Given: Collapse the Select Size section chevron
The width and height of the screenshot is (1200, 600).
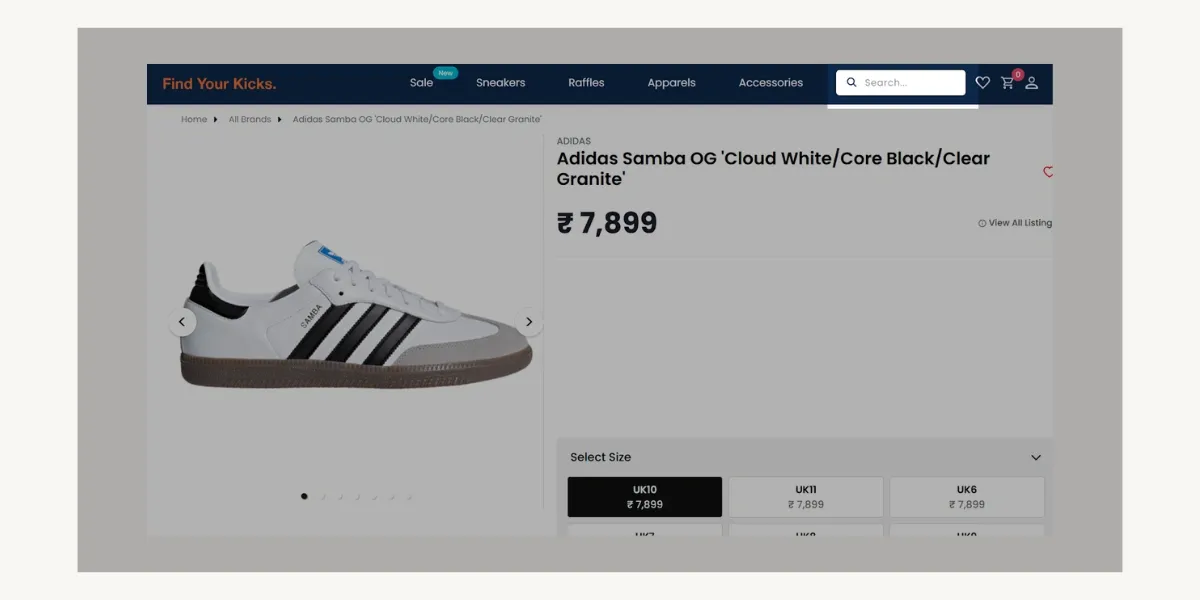Looking at the screenshot, I should [1037, 457].
